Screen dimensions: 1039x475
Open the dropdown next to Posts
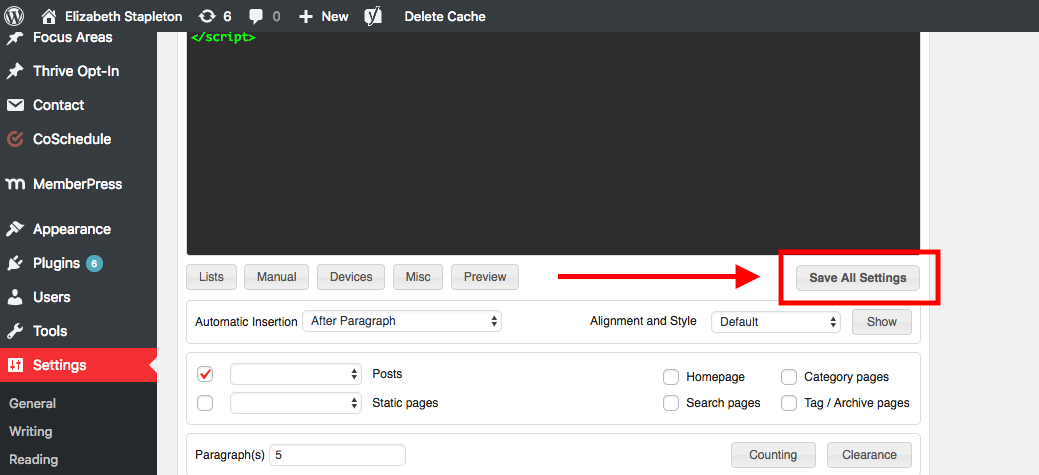[x=296, y=374]
